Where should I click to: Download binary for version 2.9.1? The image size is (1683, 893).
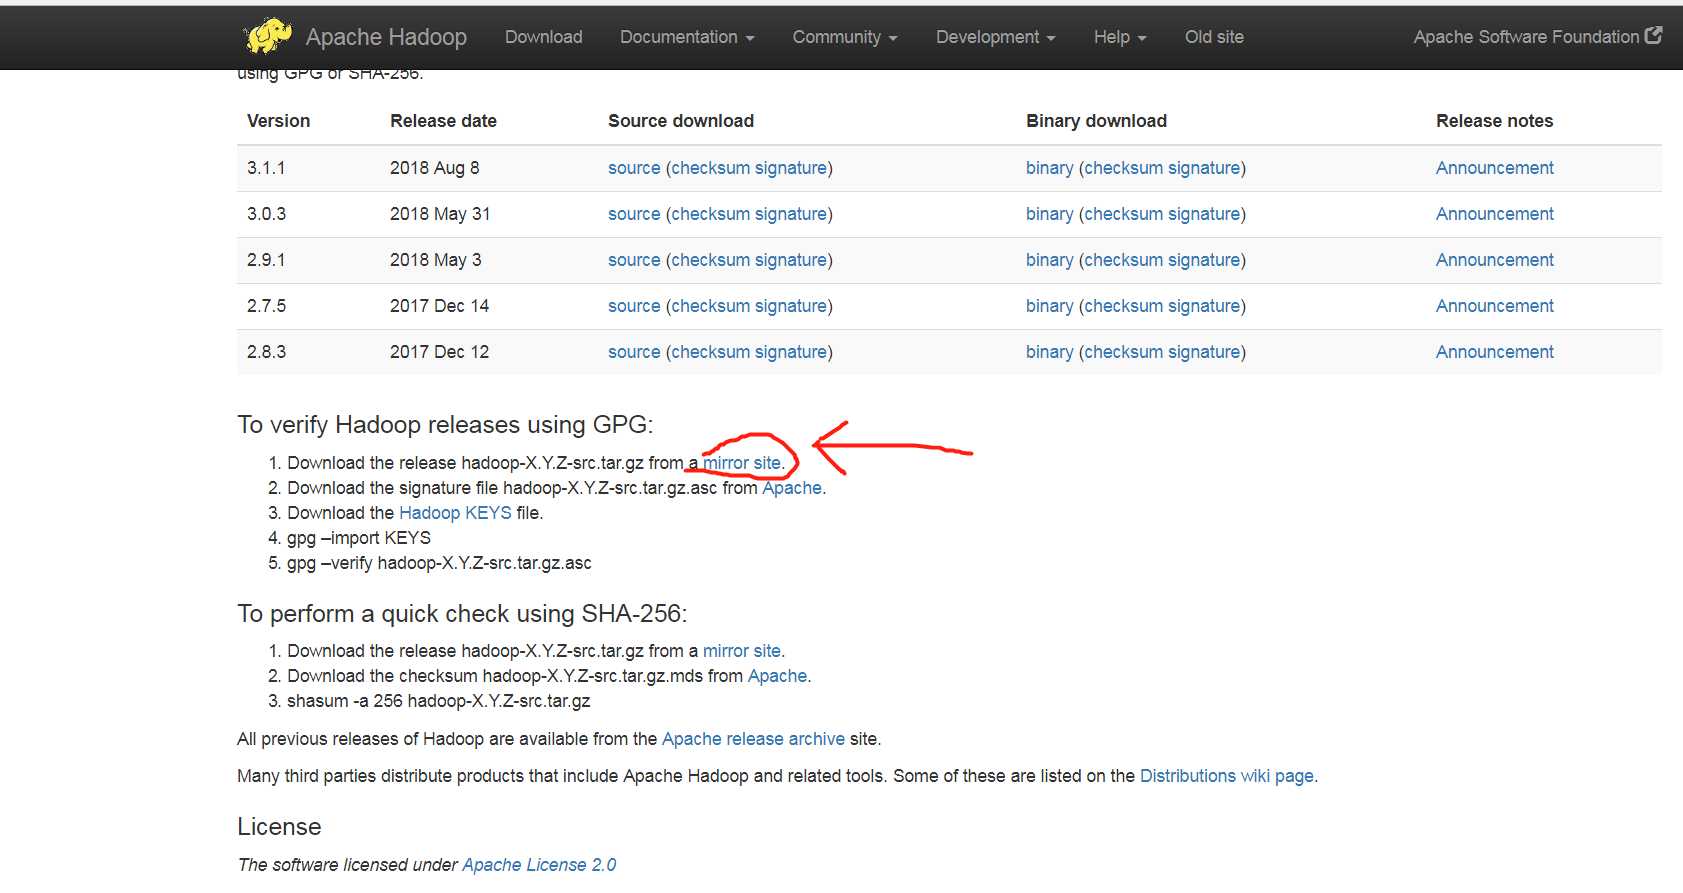click(x=1049, y=260)
